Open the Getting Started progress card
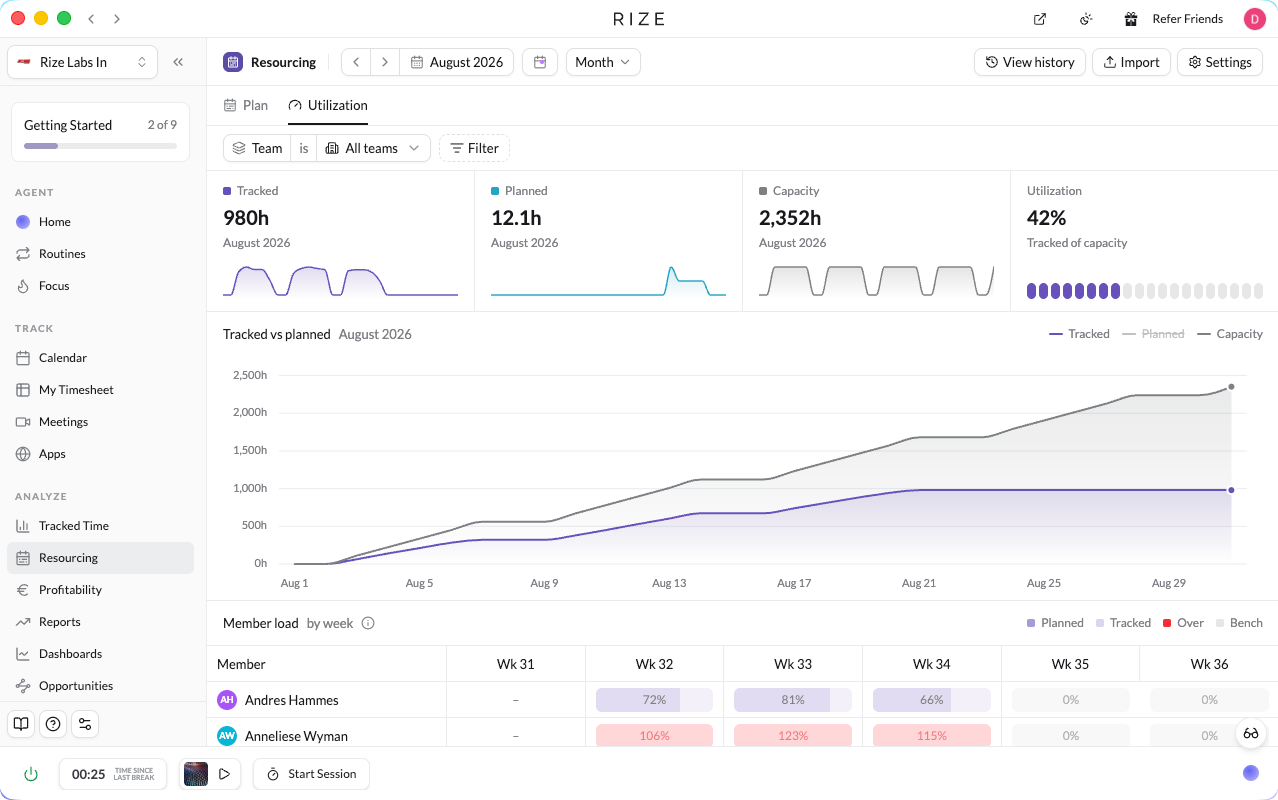The height and width of the screenshot is (800, 1278). [100, 132]
